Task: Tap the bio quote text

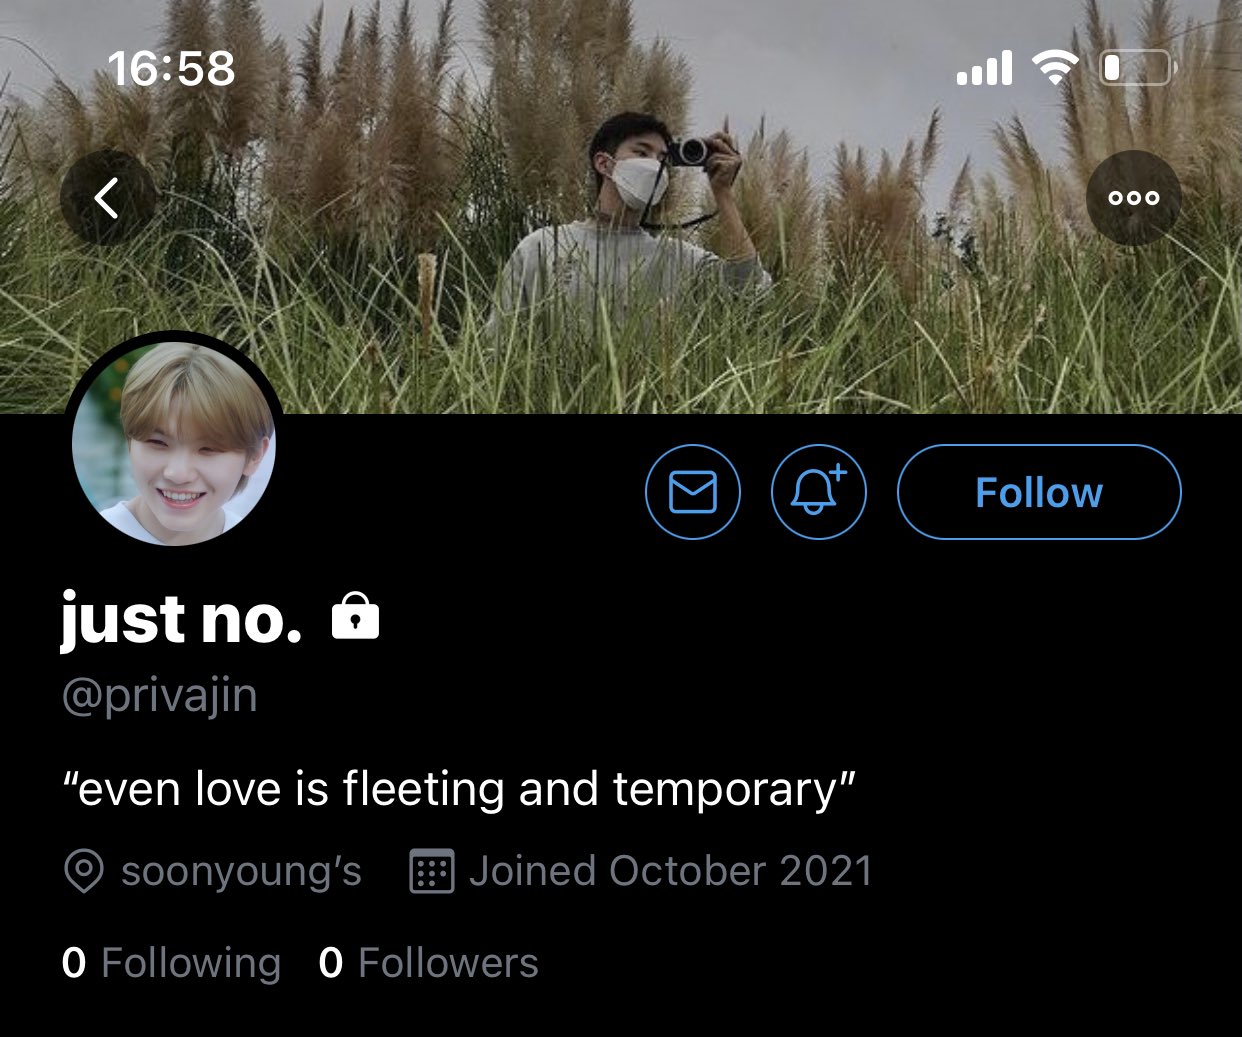Action: point(459,789)
